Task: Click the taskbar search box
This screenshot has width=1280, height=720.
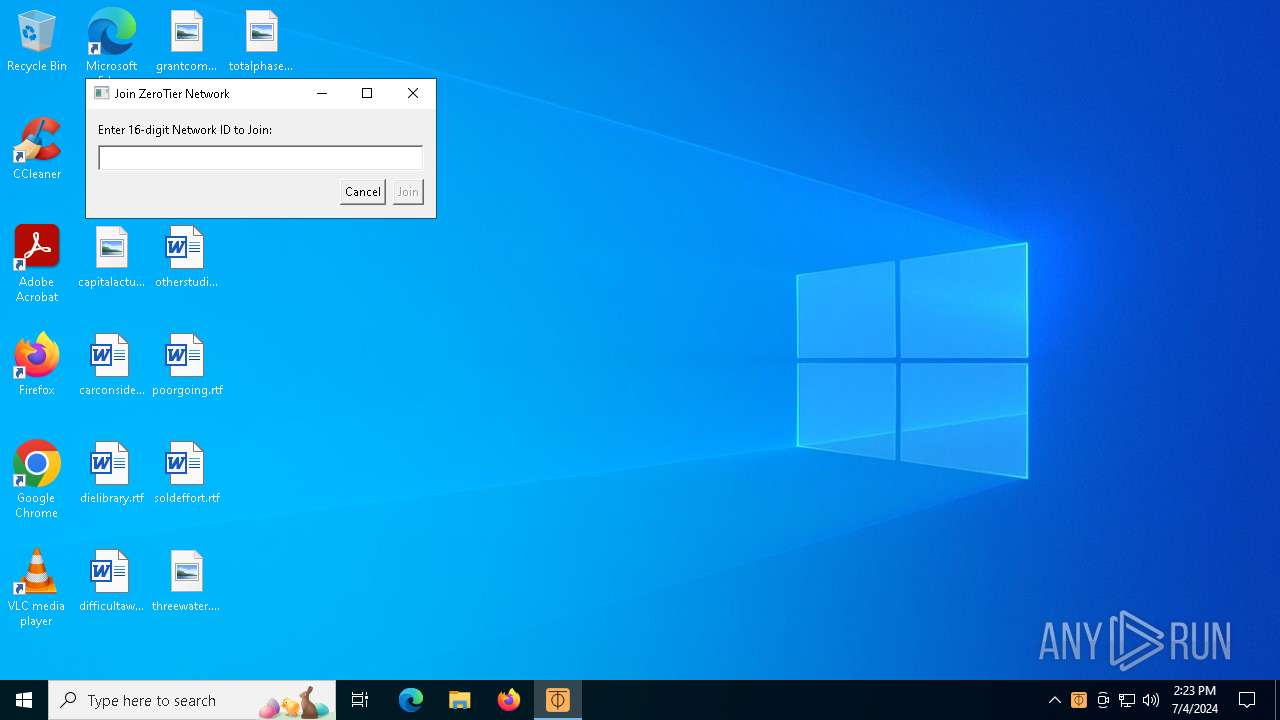Action: [x=192, y=700]
